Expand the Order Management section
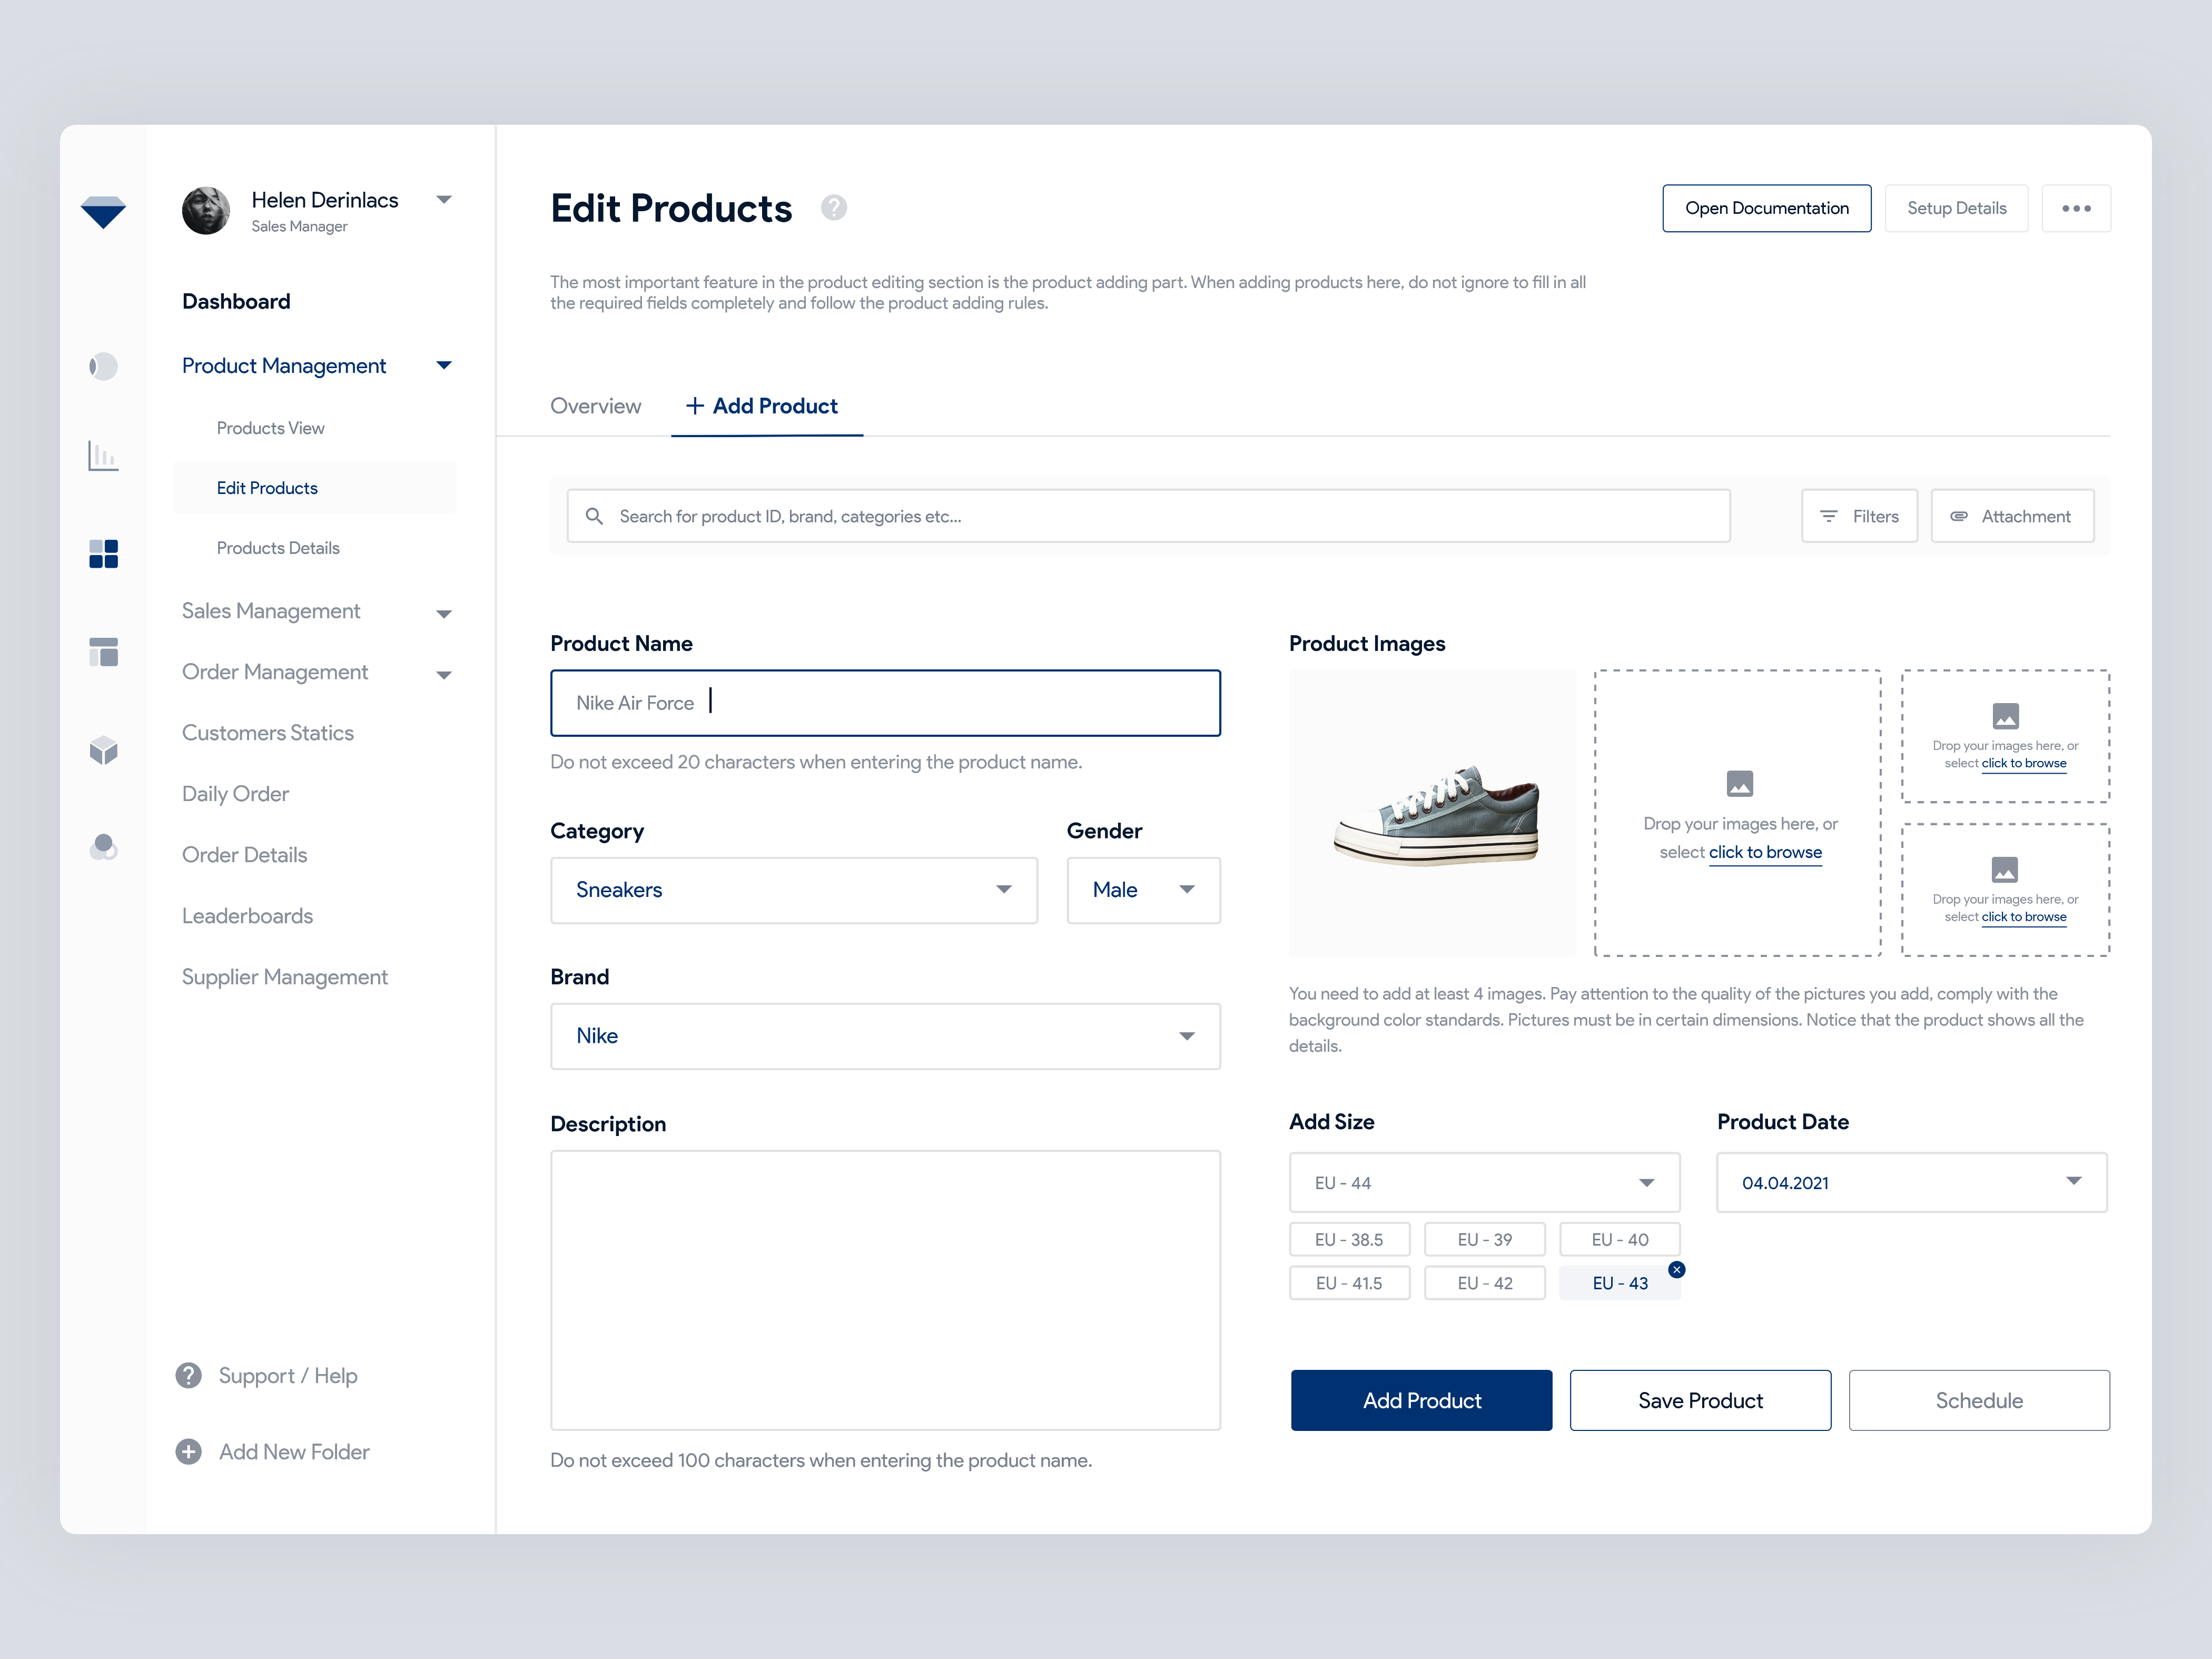 [445, 674]
